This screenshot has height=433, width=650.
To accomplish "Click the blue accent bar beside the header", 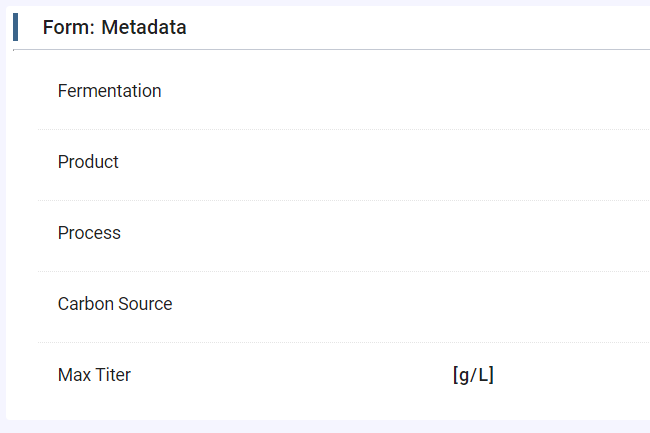I will click(16, 27).
